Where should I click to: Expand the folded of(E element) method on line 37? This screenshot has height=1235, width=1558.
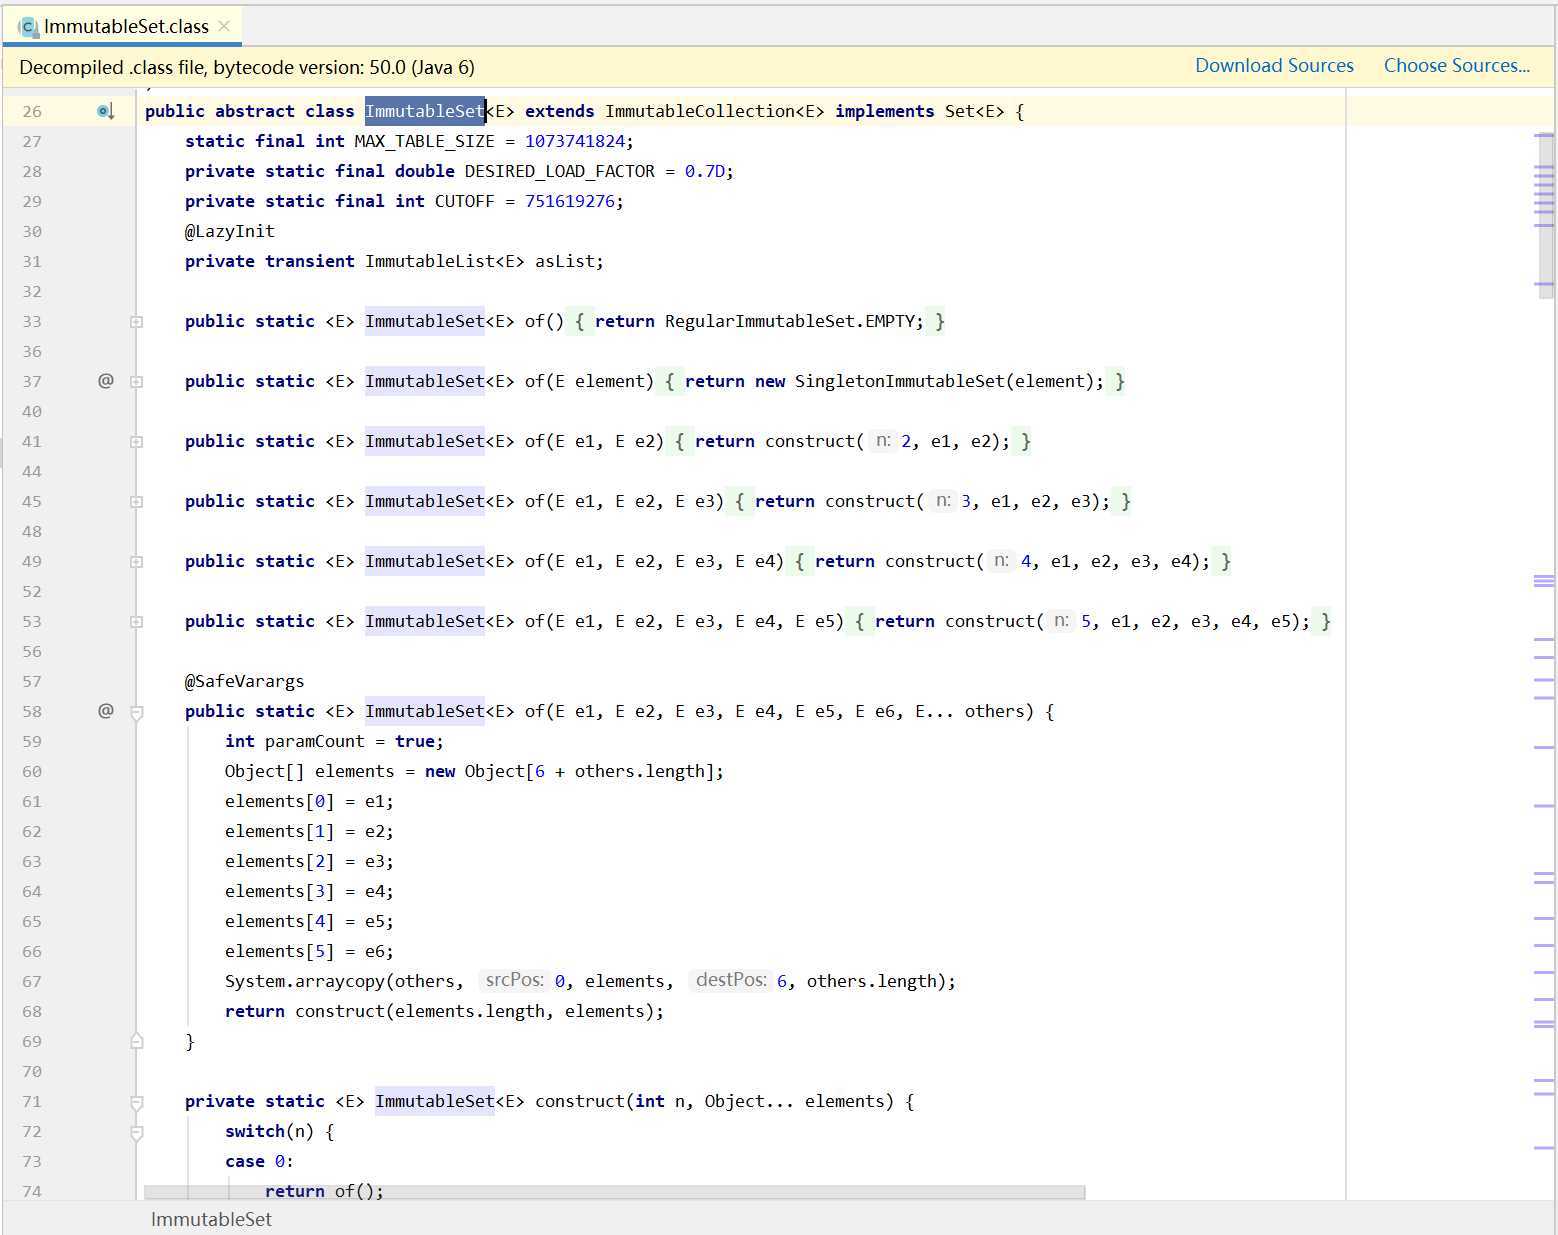[x=136, y=382]
